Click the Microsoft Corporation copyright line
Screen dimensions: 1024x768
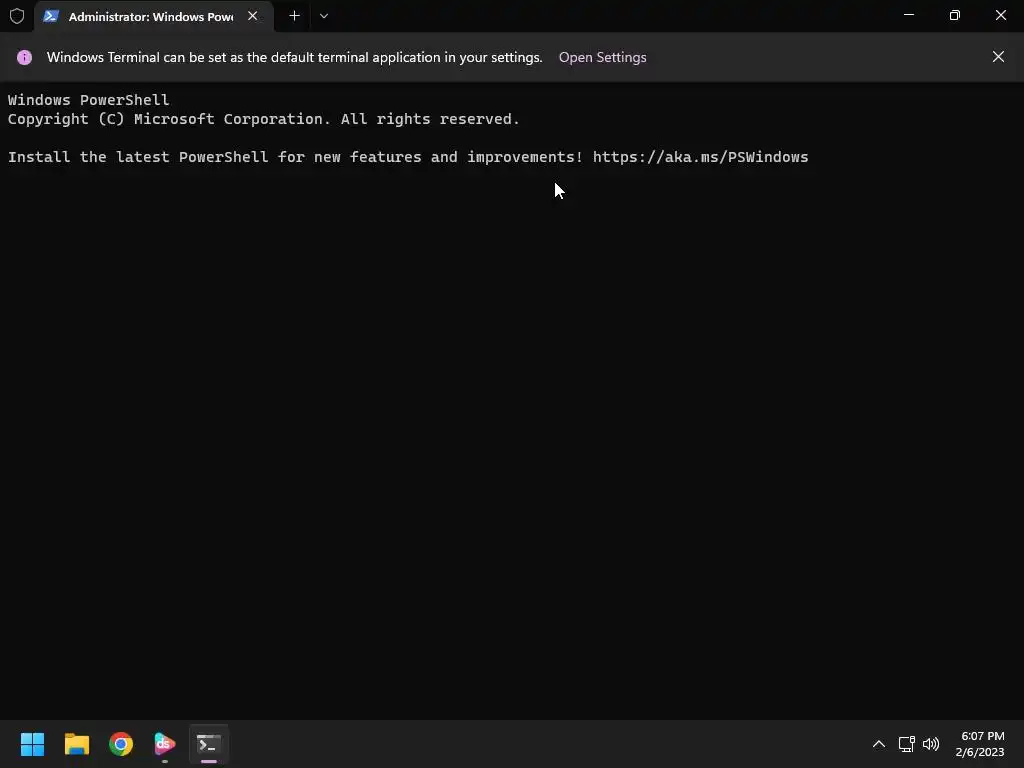click(x=264, y=119)
